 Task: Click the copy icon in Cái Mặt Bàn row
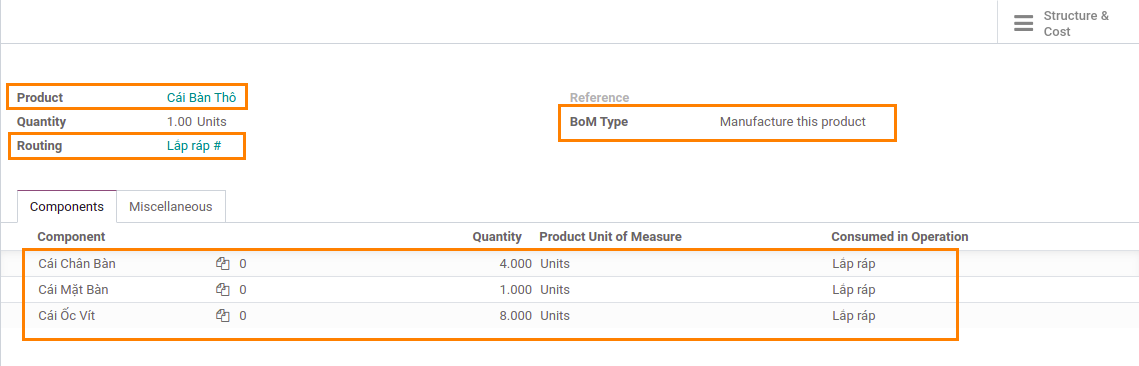(x=223, y=290)
